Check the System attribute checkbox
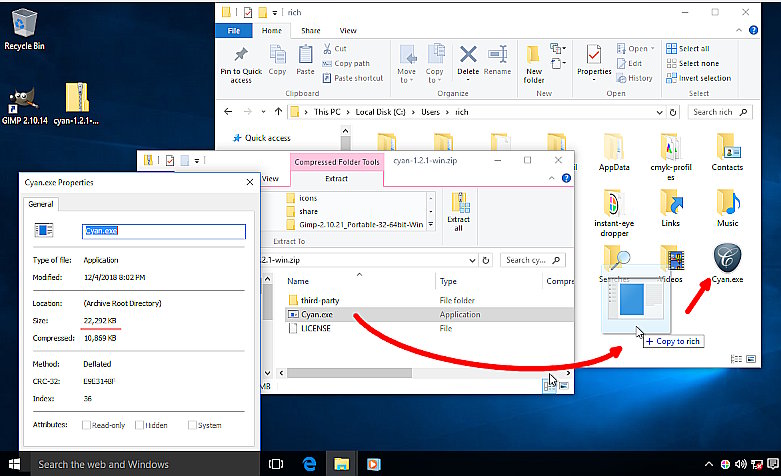781x476 pixels. click(190, 425)
